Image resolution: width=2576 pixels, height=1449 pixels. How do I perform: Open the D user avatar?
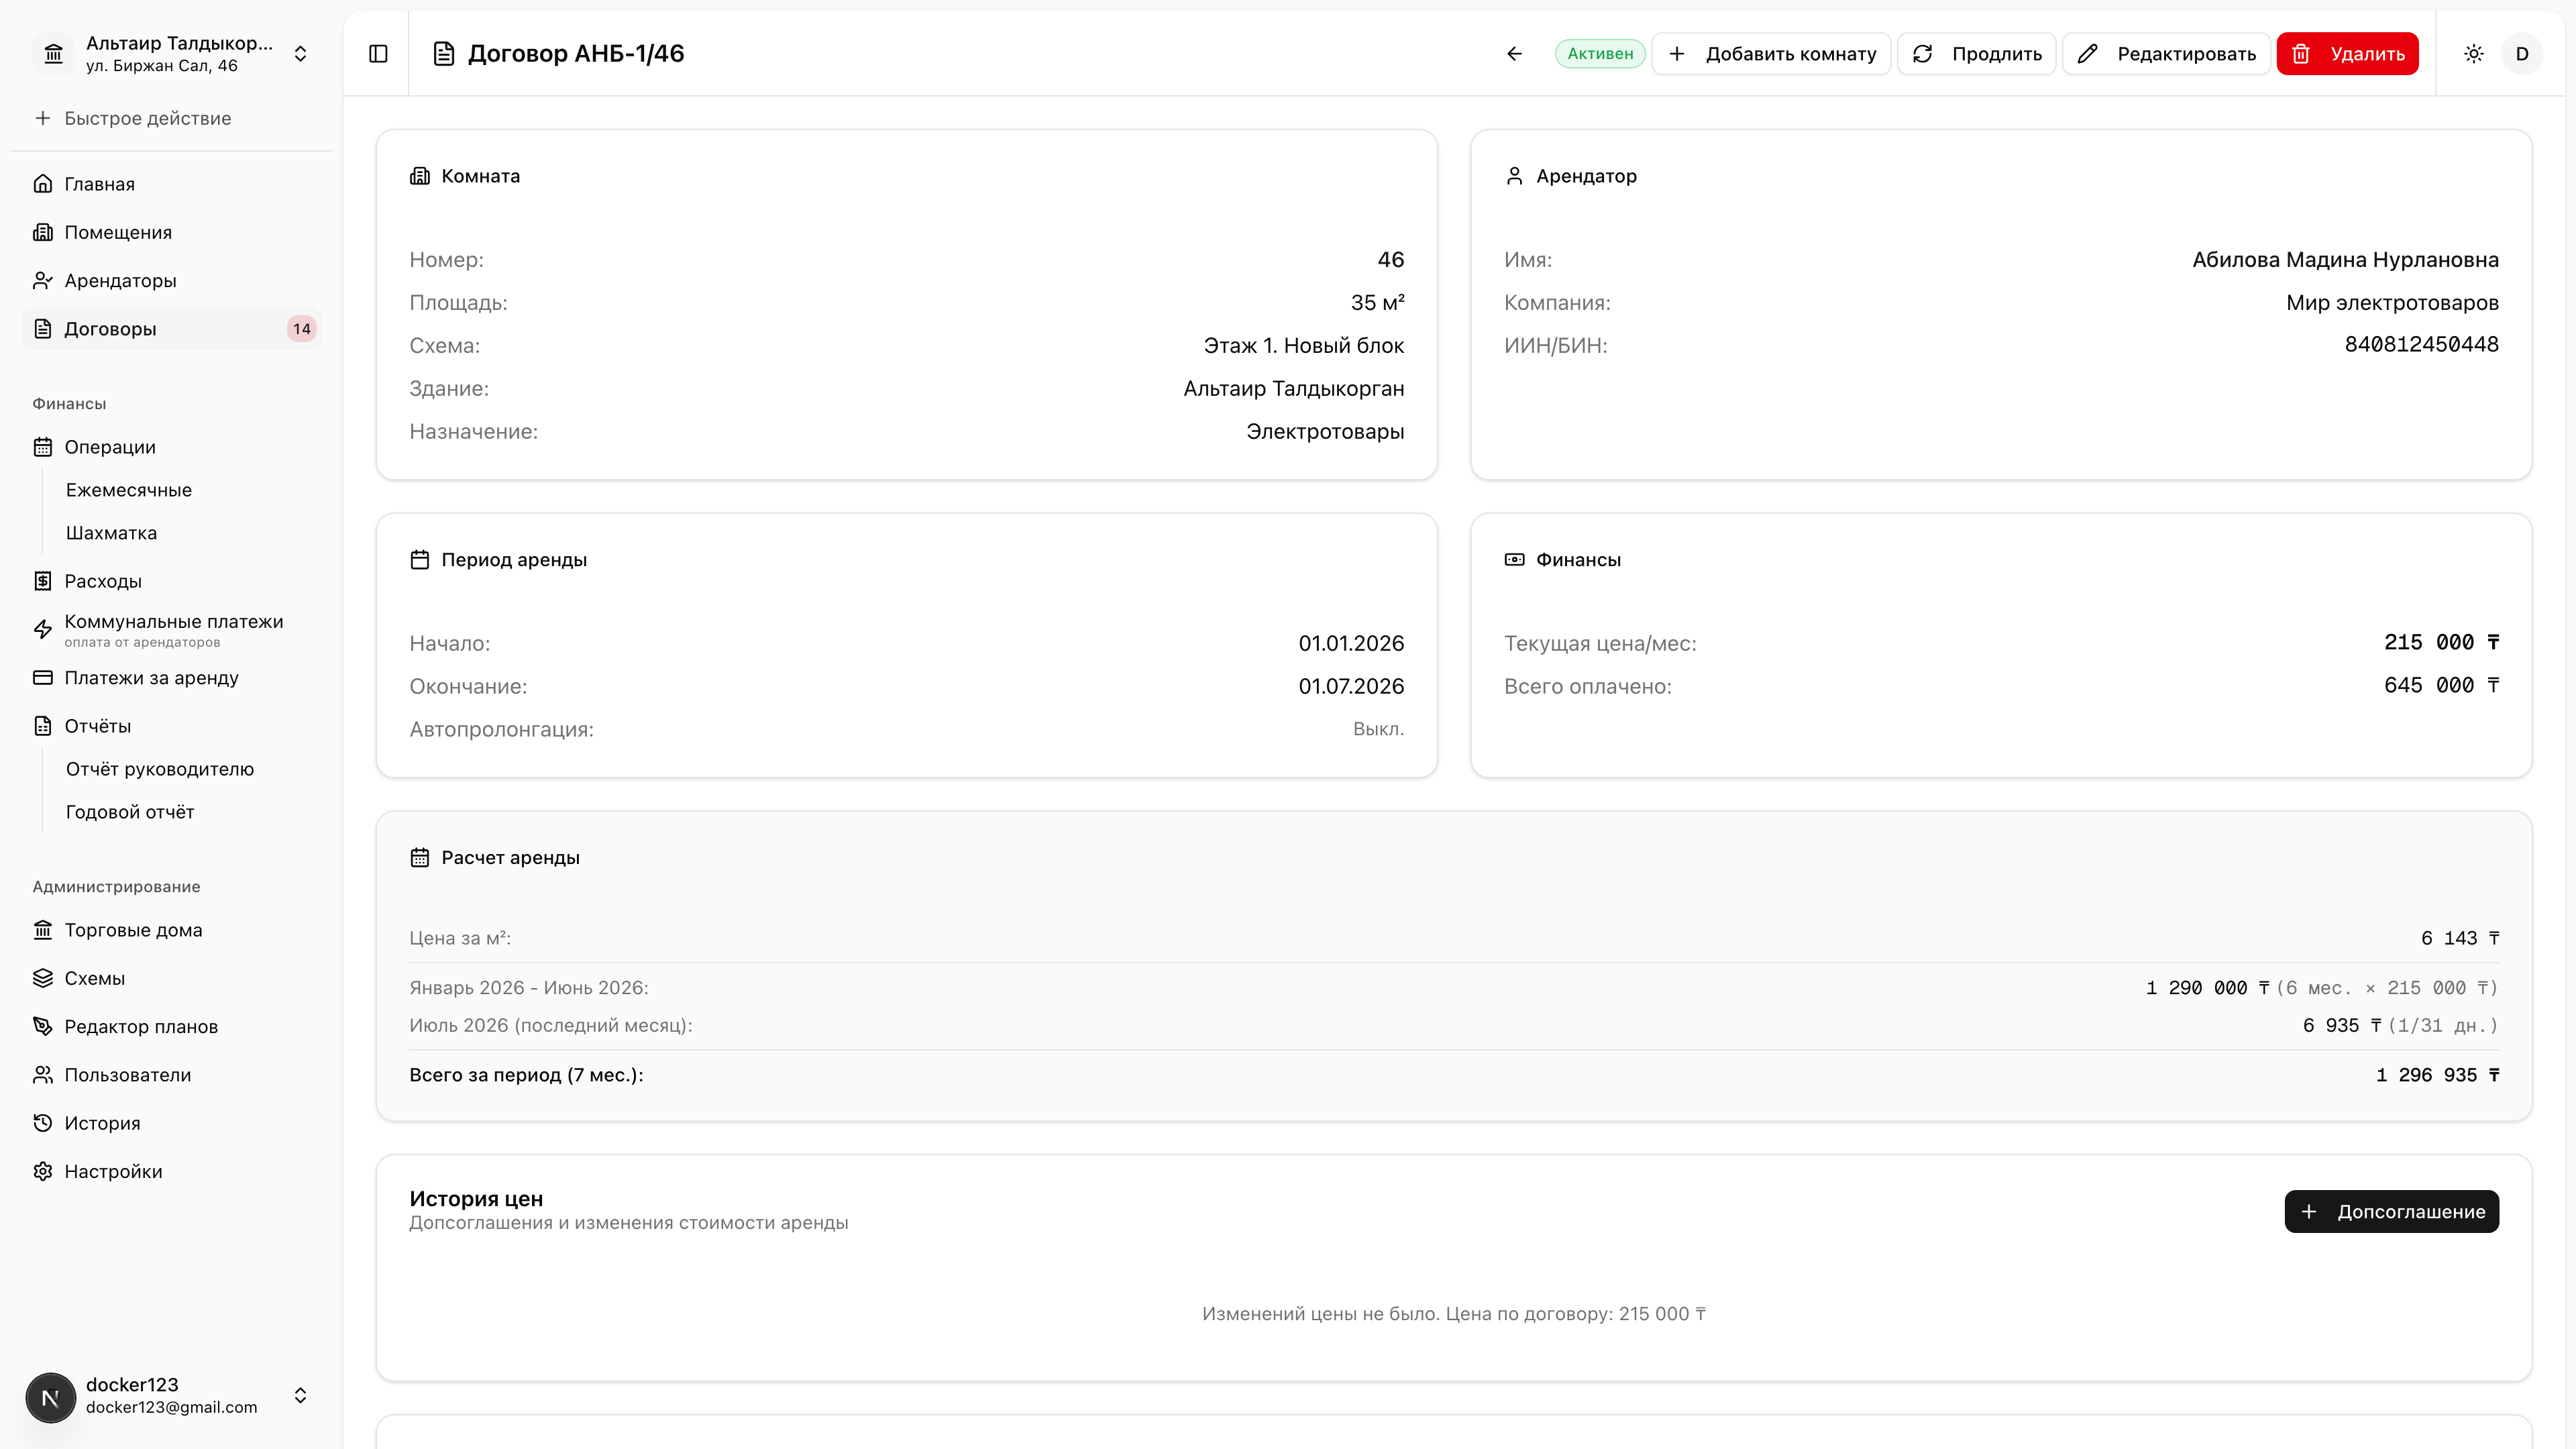tap(2521, 54)
